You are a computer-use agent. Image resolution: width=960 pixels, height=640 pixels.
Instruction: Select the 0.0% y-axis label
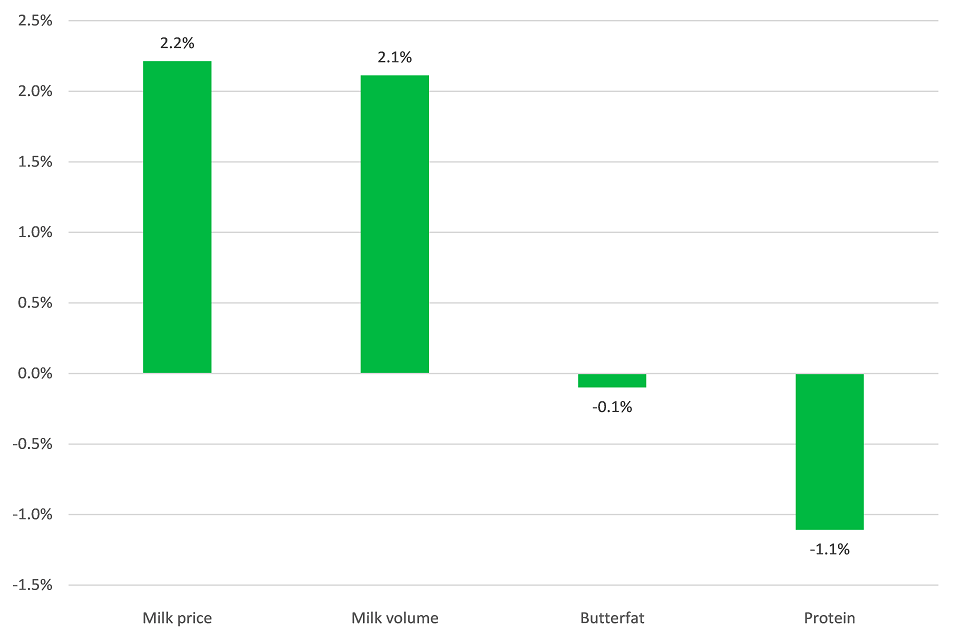33,374
